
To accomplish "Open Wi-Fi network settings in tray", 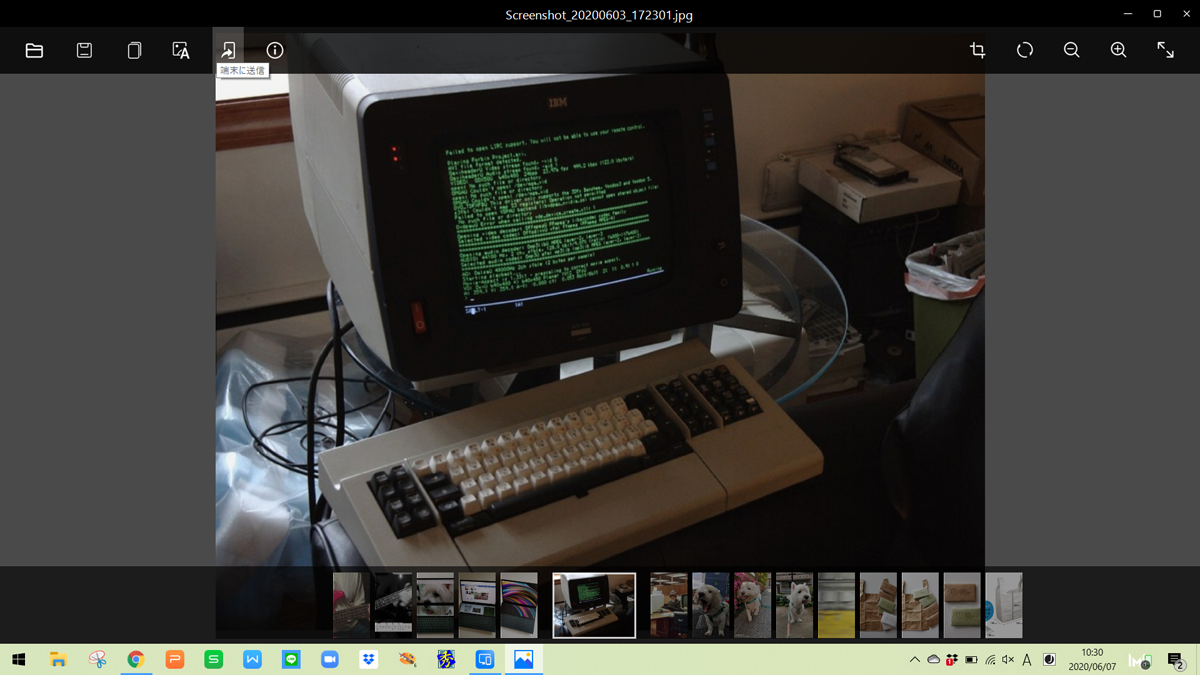I will tap(990, 660).
